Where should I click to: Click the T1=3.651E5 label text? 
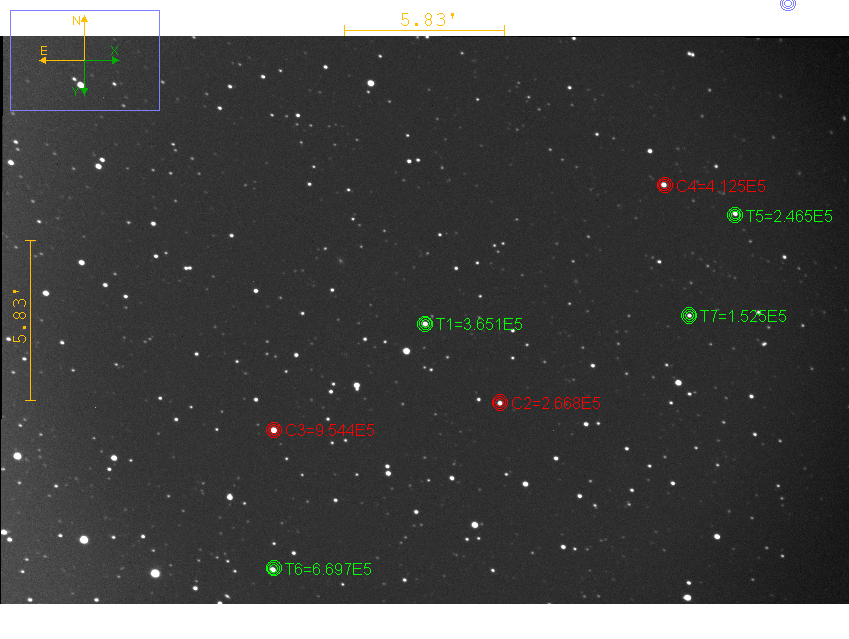(x=479, y=324)
